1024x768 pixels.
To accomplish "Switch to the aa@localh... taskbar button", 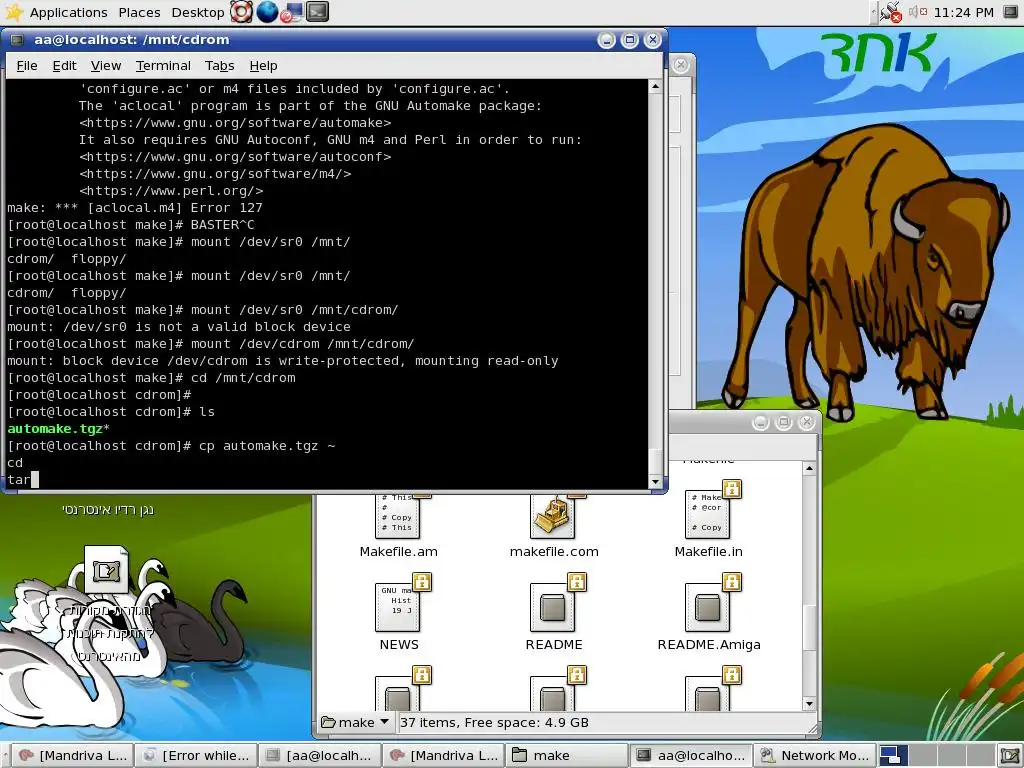I will click(319, 756).
